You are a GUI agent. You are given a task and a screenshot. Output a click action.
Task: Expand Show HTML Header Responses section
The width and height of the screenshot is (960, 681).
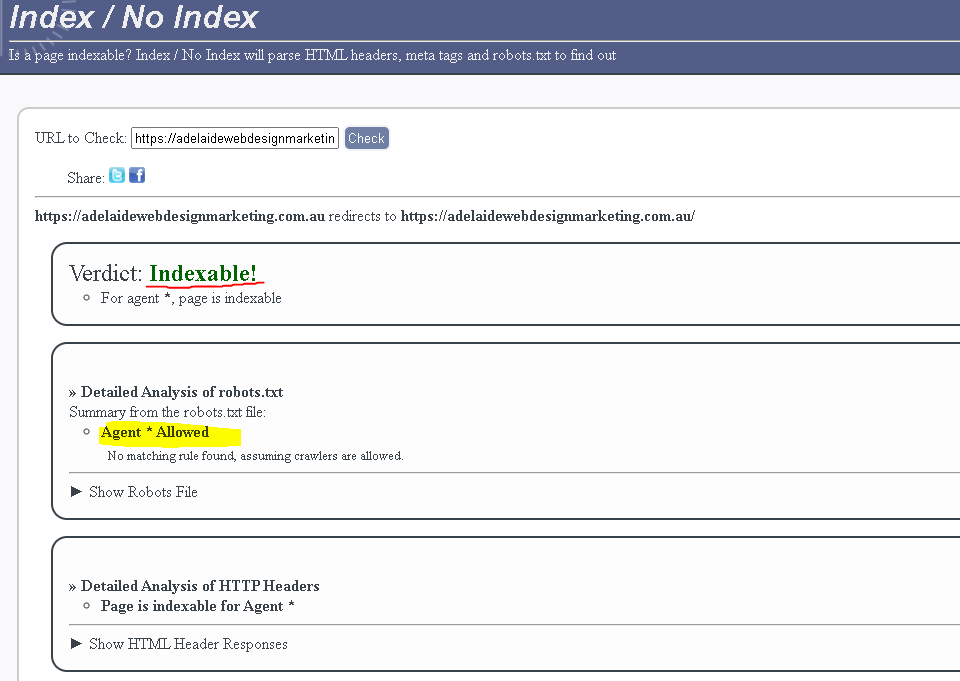(x=179, y=644)
